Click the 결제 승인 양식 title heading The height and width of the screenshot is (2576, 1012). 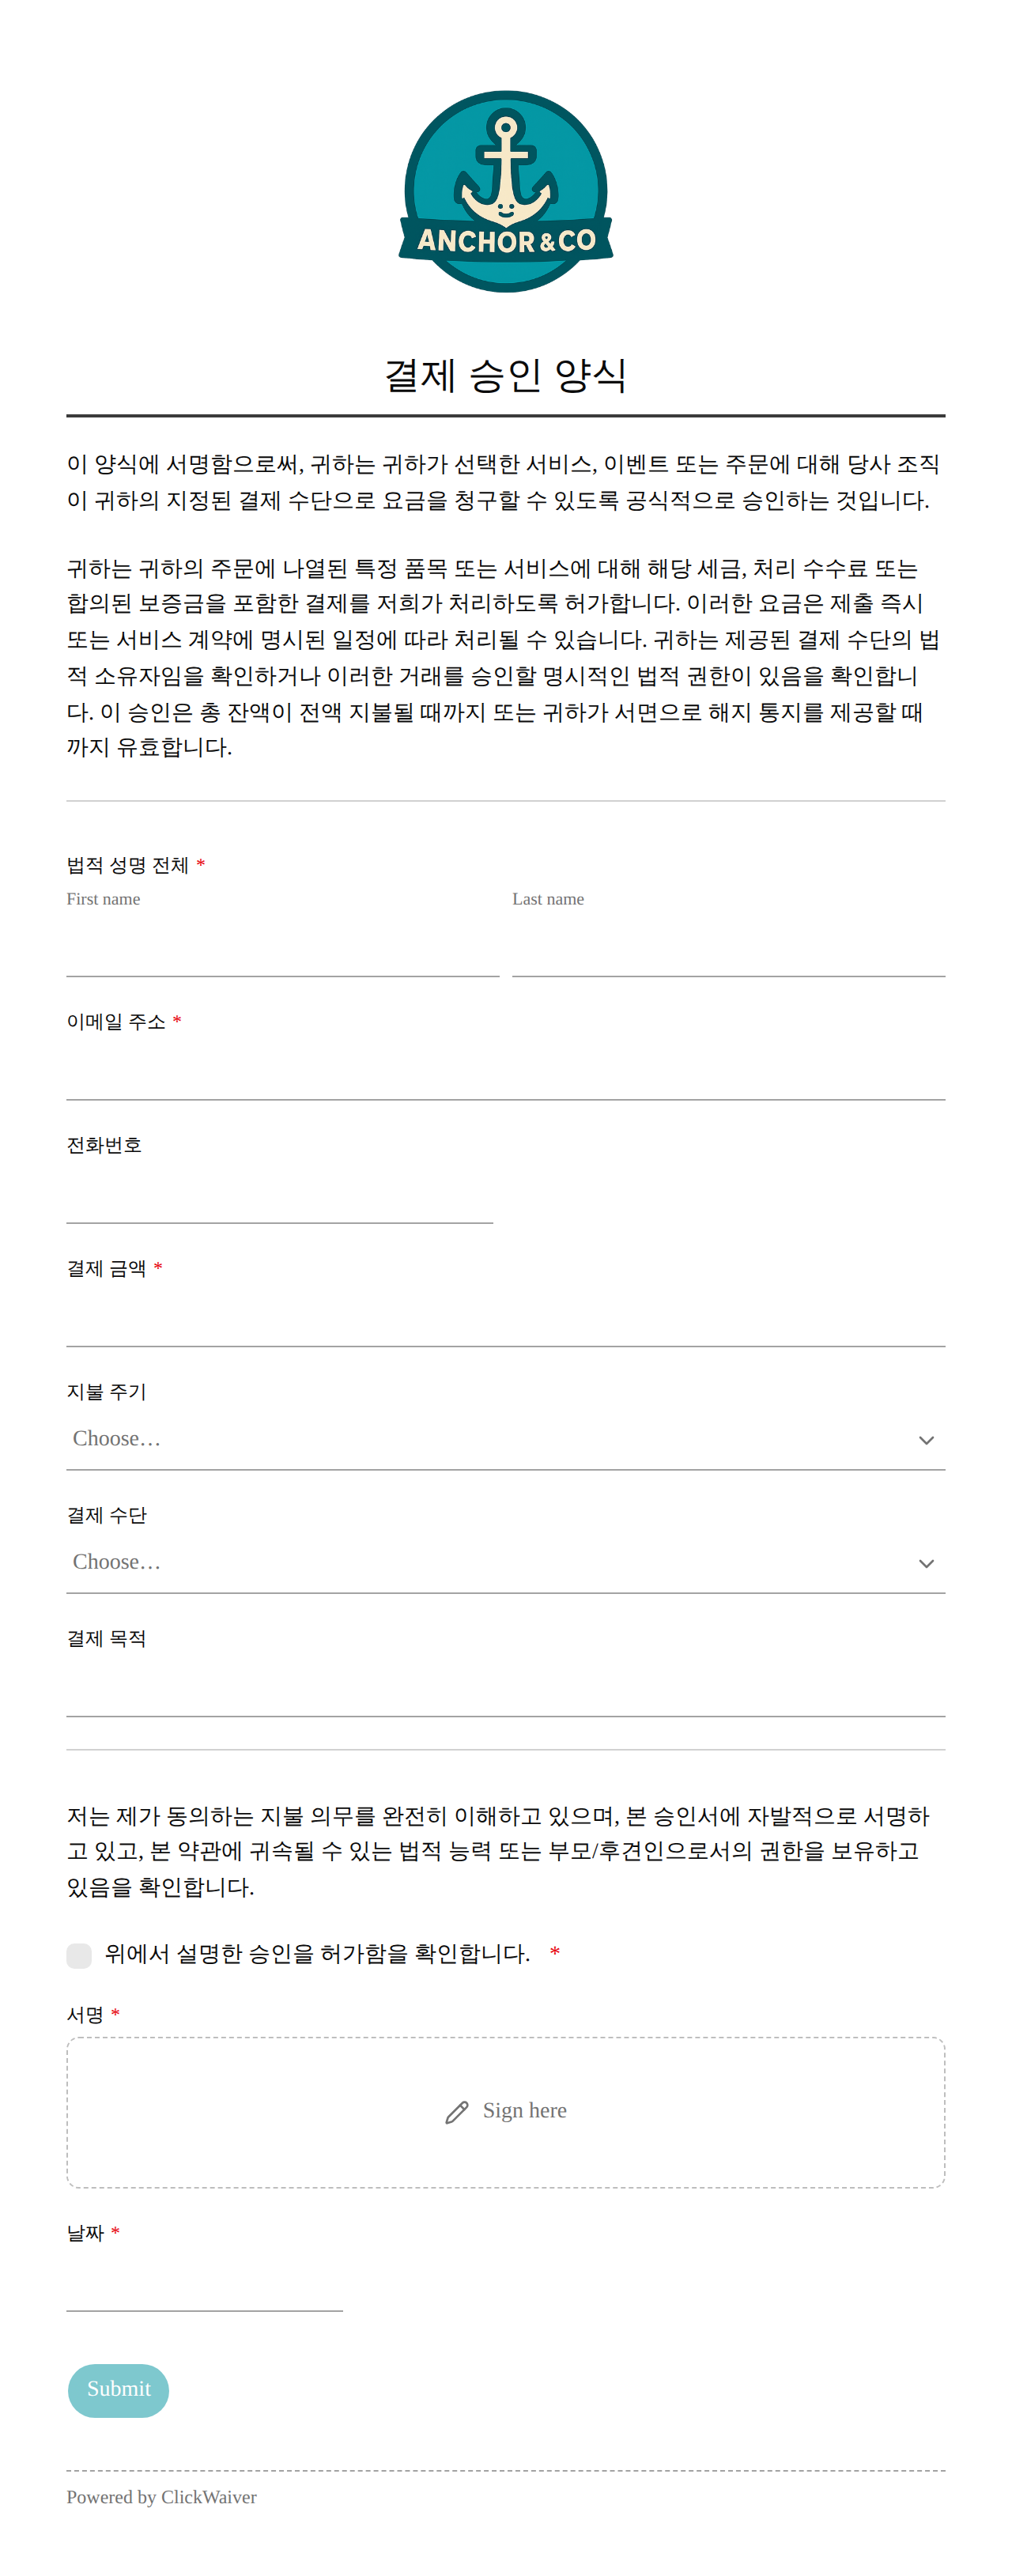(x=505, y=376)
